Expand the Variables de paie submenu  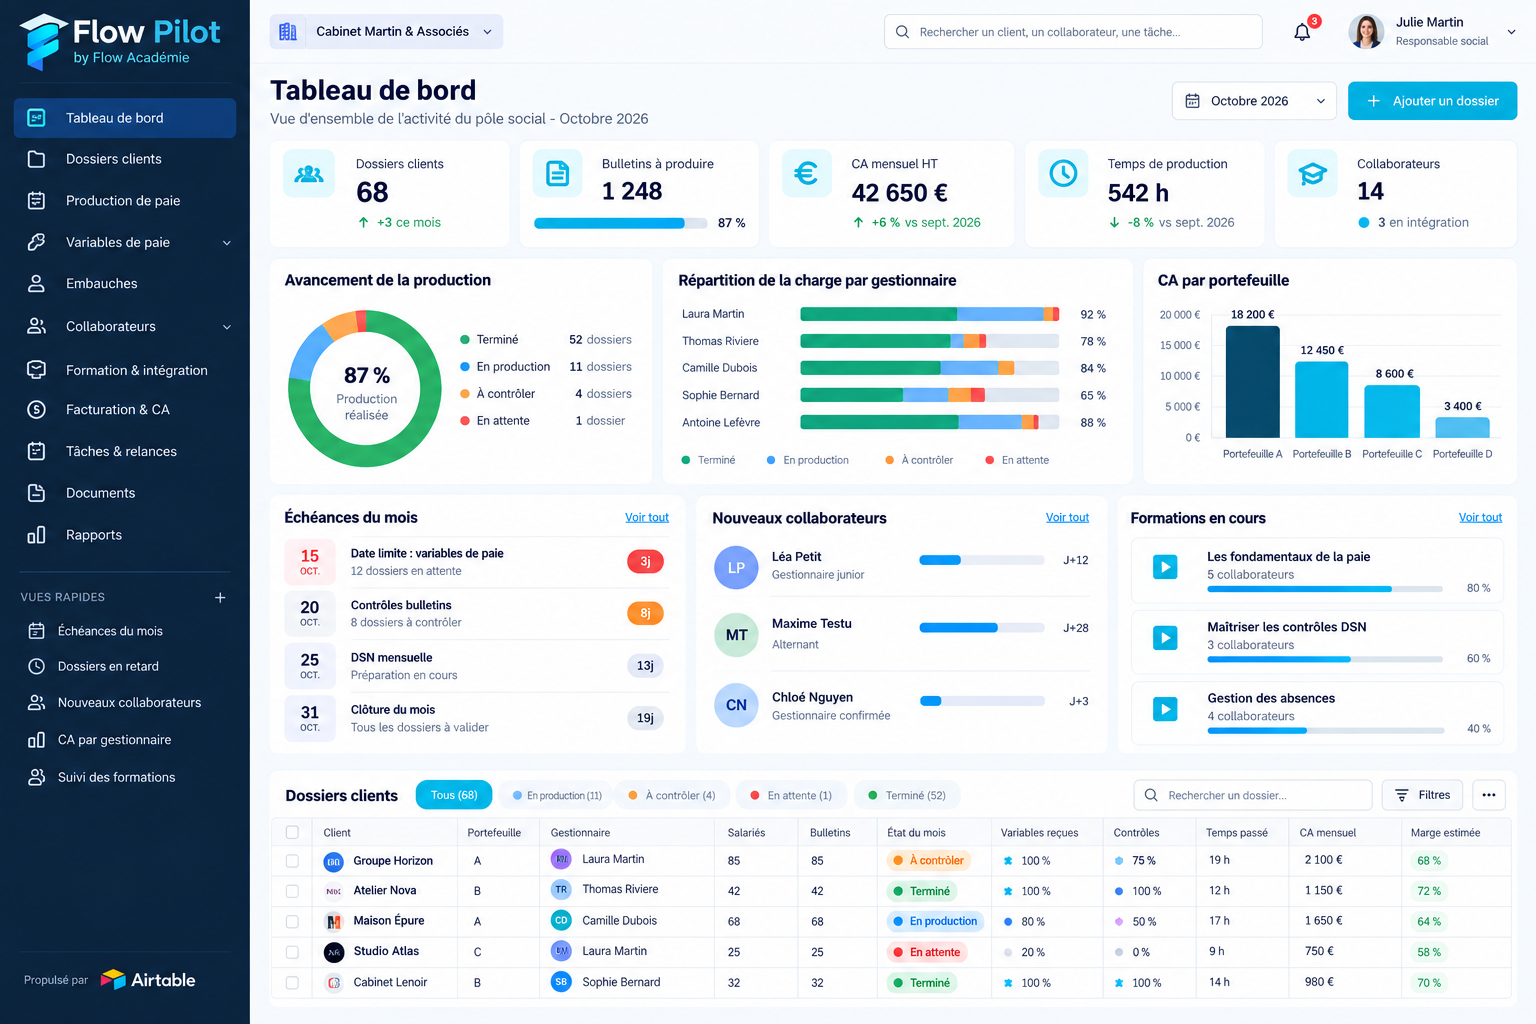point(226,243)
